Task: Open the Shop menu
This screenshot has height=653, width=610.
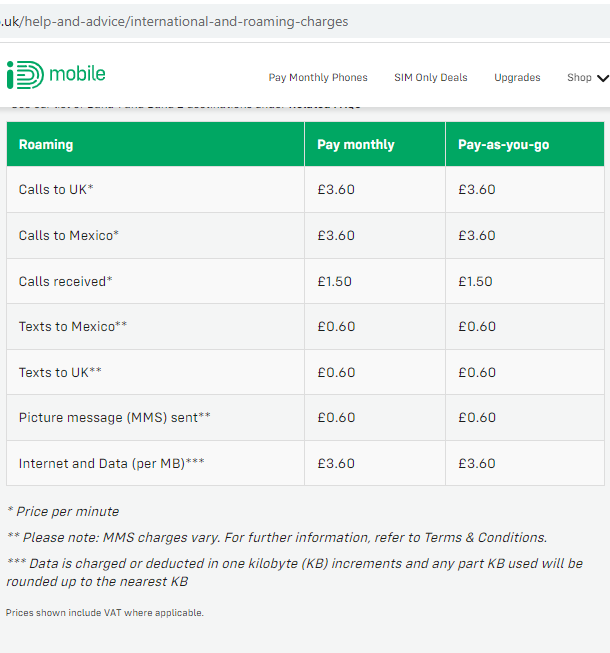Action: pyautogui.click(x=579, y=77)
